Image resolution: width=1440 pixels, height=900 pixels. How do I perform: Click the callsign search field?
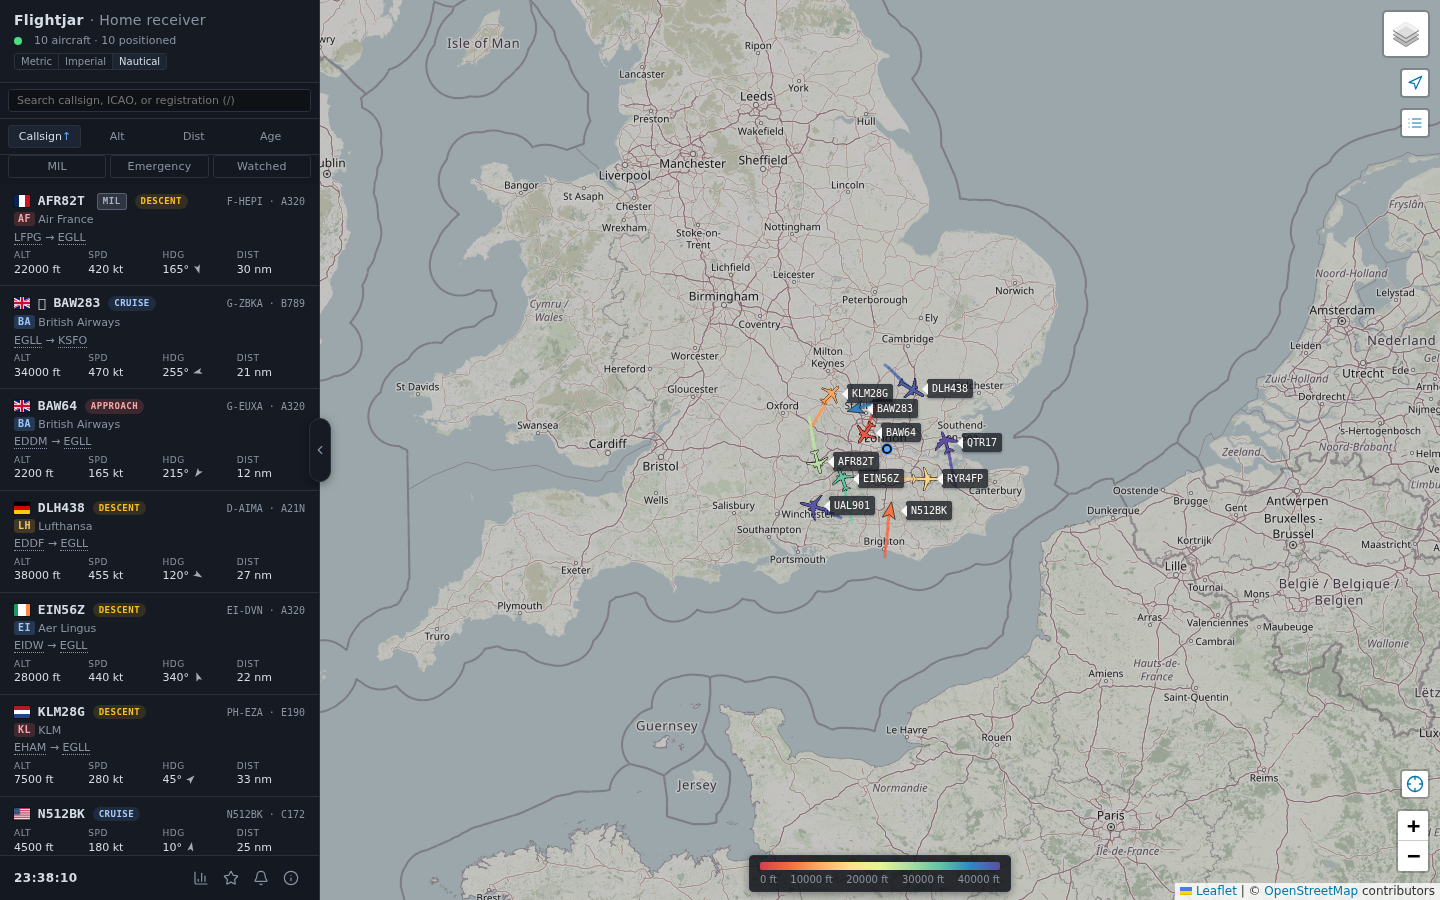(159, 100)
